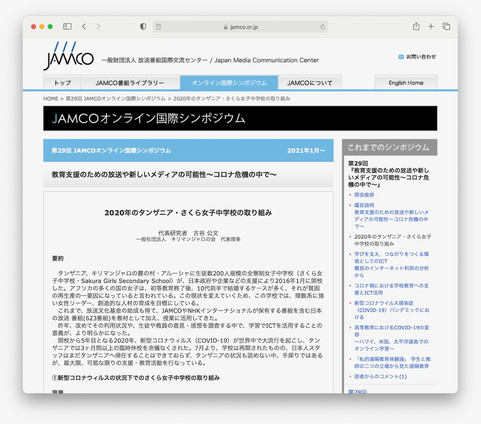
Task: Open the Share icon in toolbar
Action: [416, 26]
